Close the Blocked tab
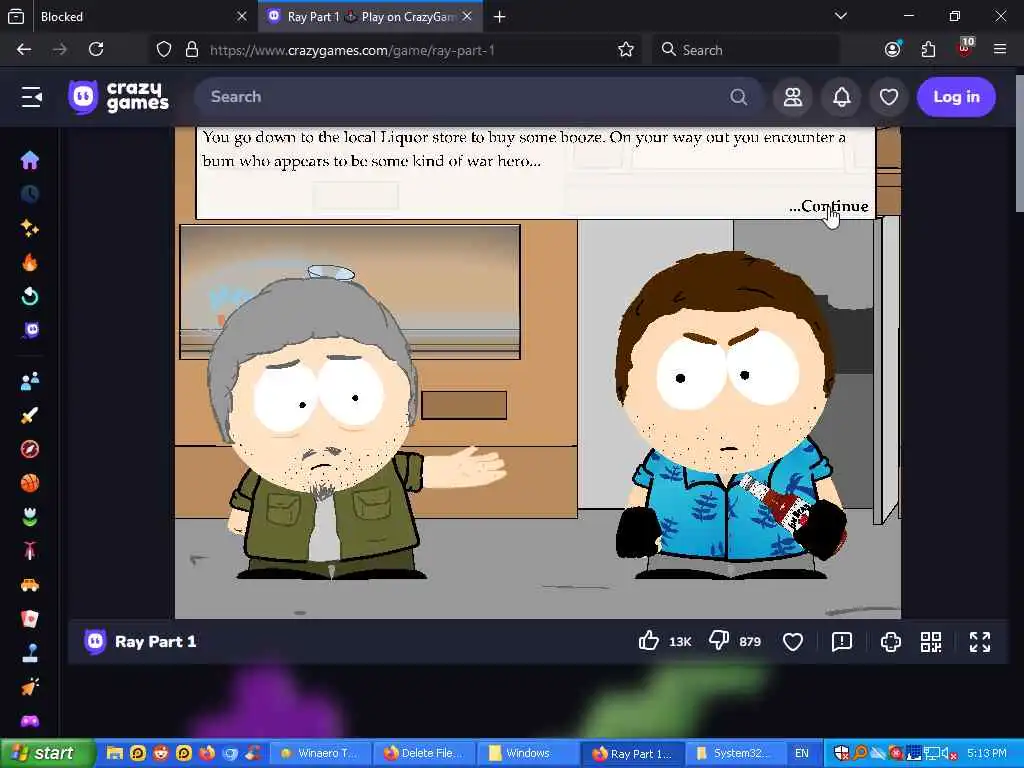Image resolution: width=1024 pixels, height=768 pixels. [x=242, y=16]
